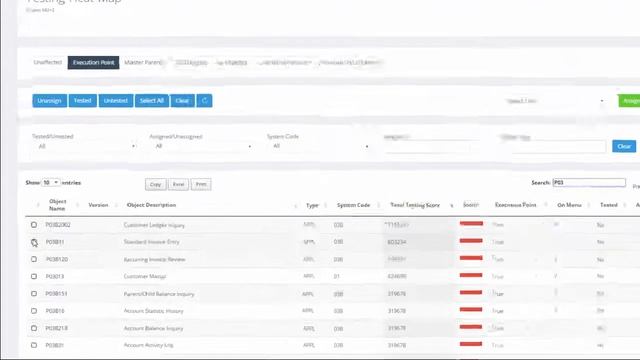Sort table by System Code column

coord(353,205)
